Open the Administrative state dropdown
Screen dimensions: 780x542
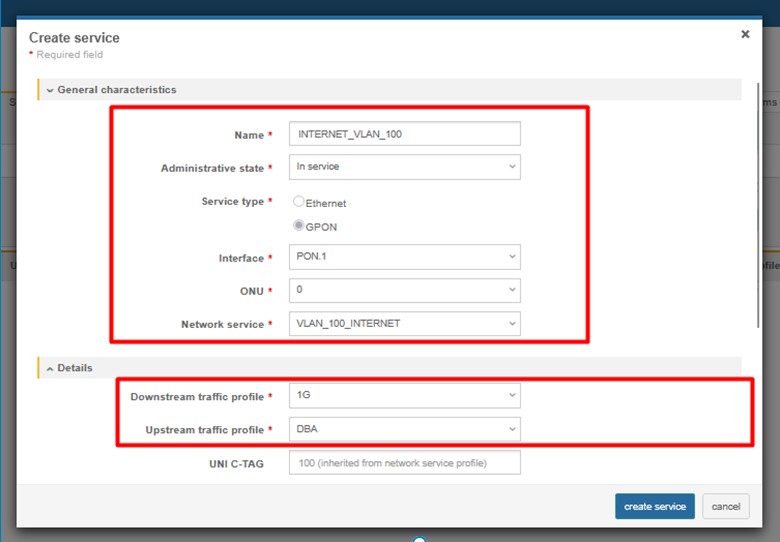pos(404,167)
